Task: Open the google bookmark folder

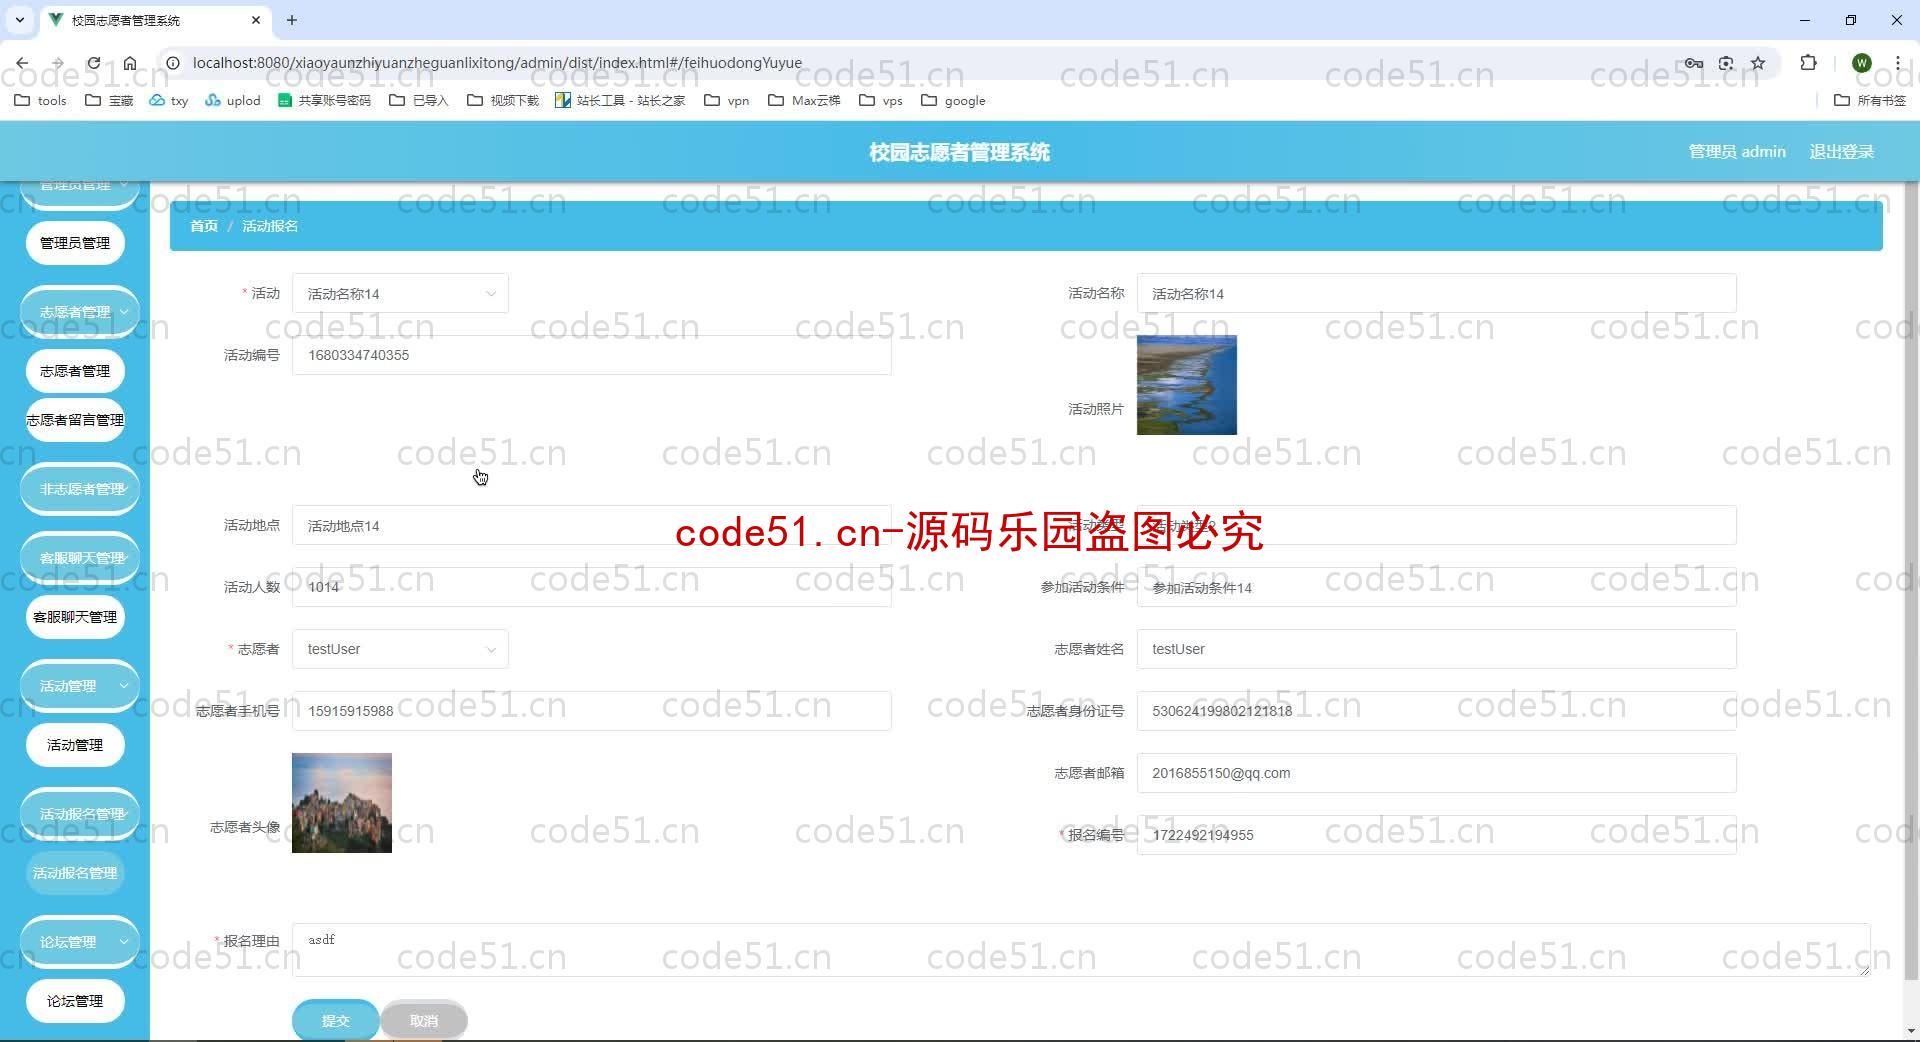Action: (x=953, y=100)
